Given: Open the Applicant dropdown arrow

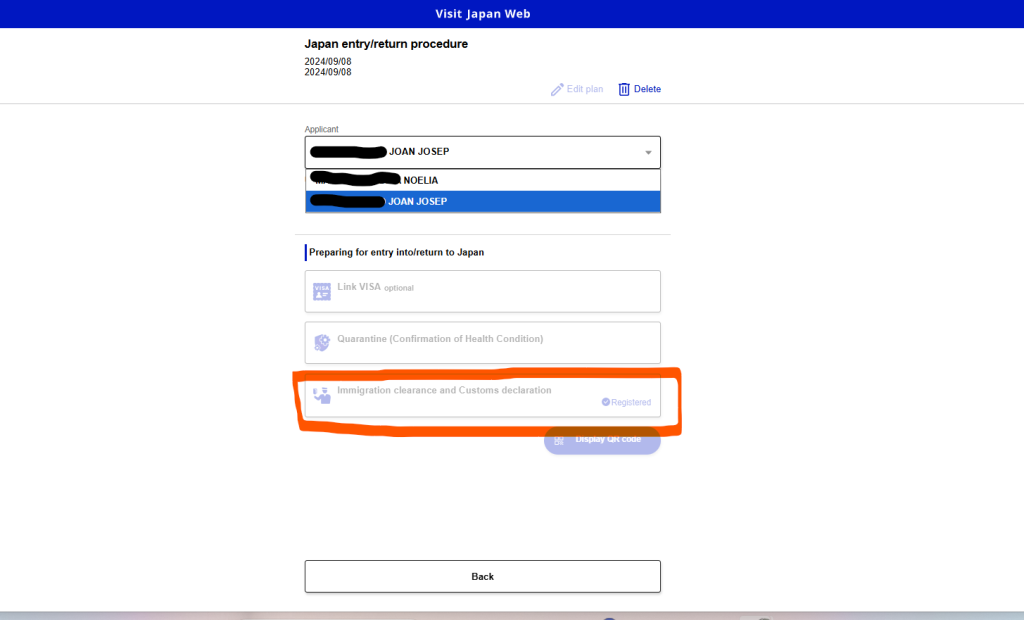Looking at the screenshot, I should click(648, 152).
